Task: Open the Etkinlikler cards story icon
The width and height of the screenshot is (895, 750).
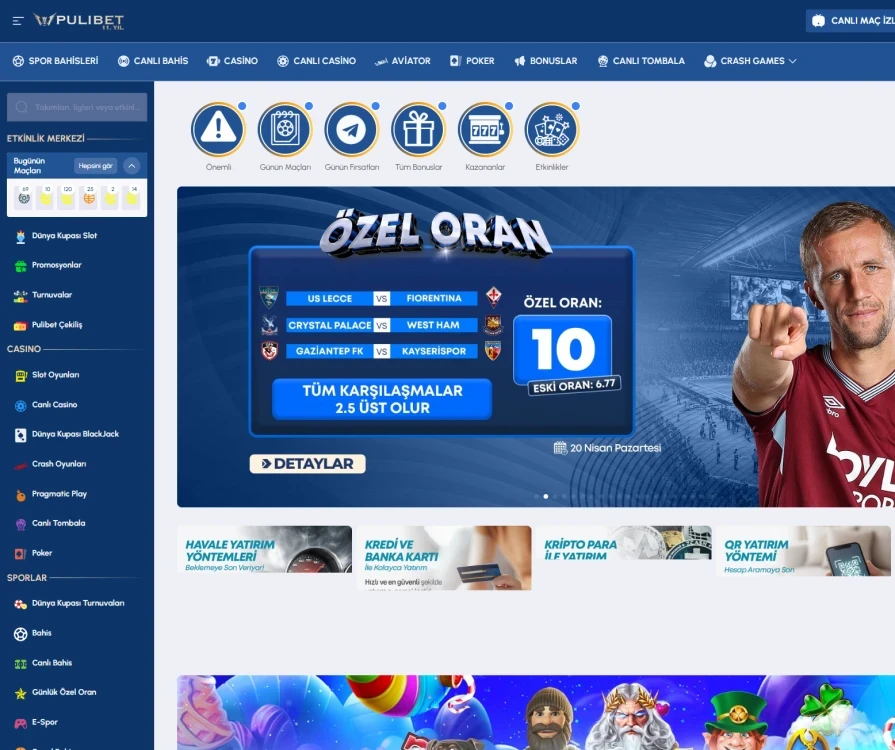Action: pyautogui.click(x=552, y=129)
